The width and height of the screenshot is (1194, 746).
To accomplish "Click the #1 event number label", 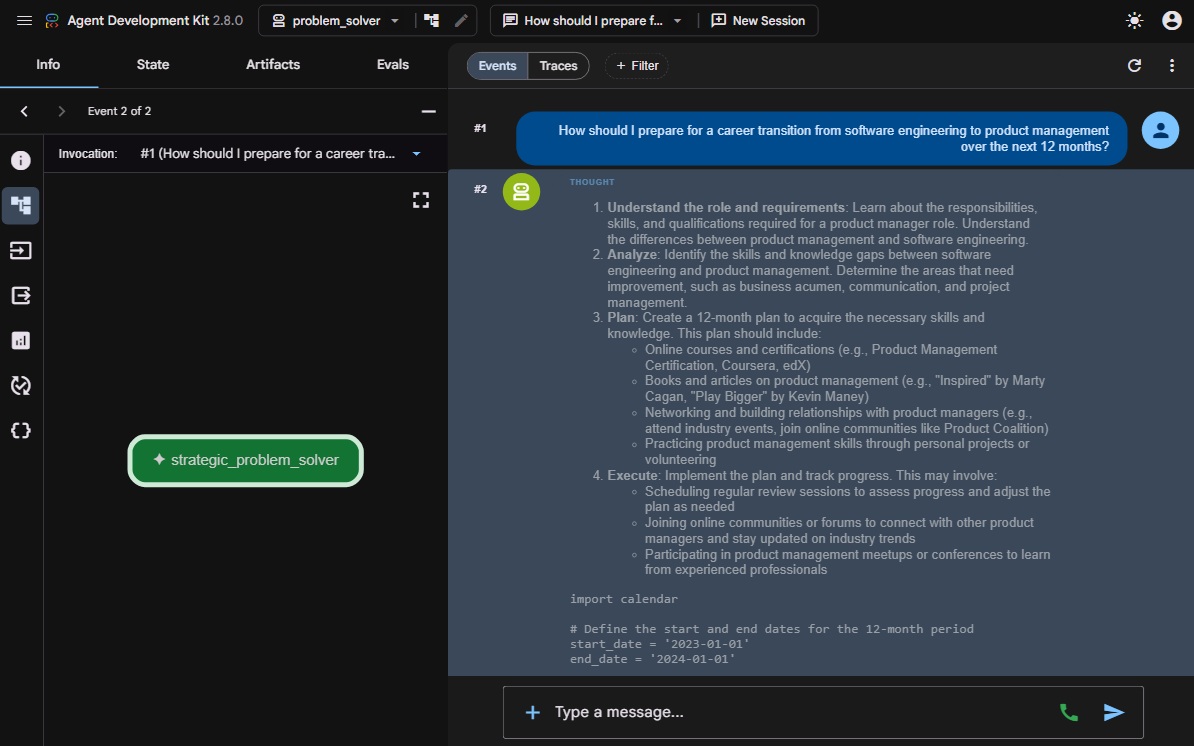I will [x=480, y=128].
